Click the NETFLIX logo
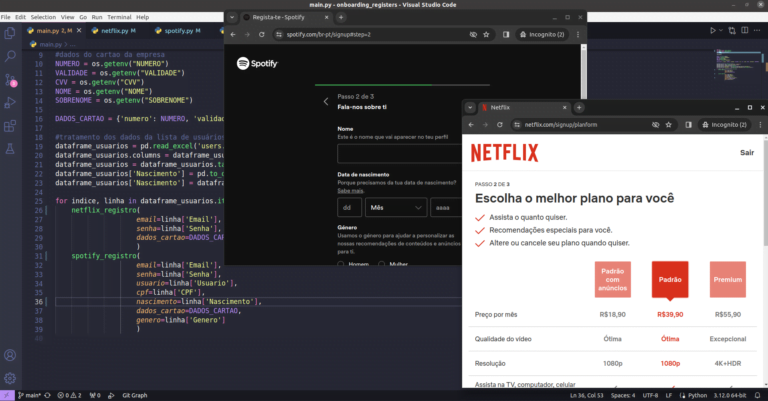Screen dimensions: 768x401 click(504, 153)
